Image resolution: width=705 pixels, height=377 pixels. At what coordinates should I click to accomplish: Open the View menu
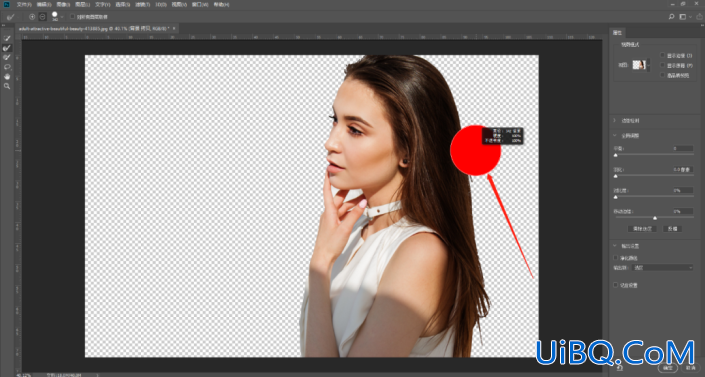click(x=179, y=4)
